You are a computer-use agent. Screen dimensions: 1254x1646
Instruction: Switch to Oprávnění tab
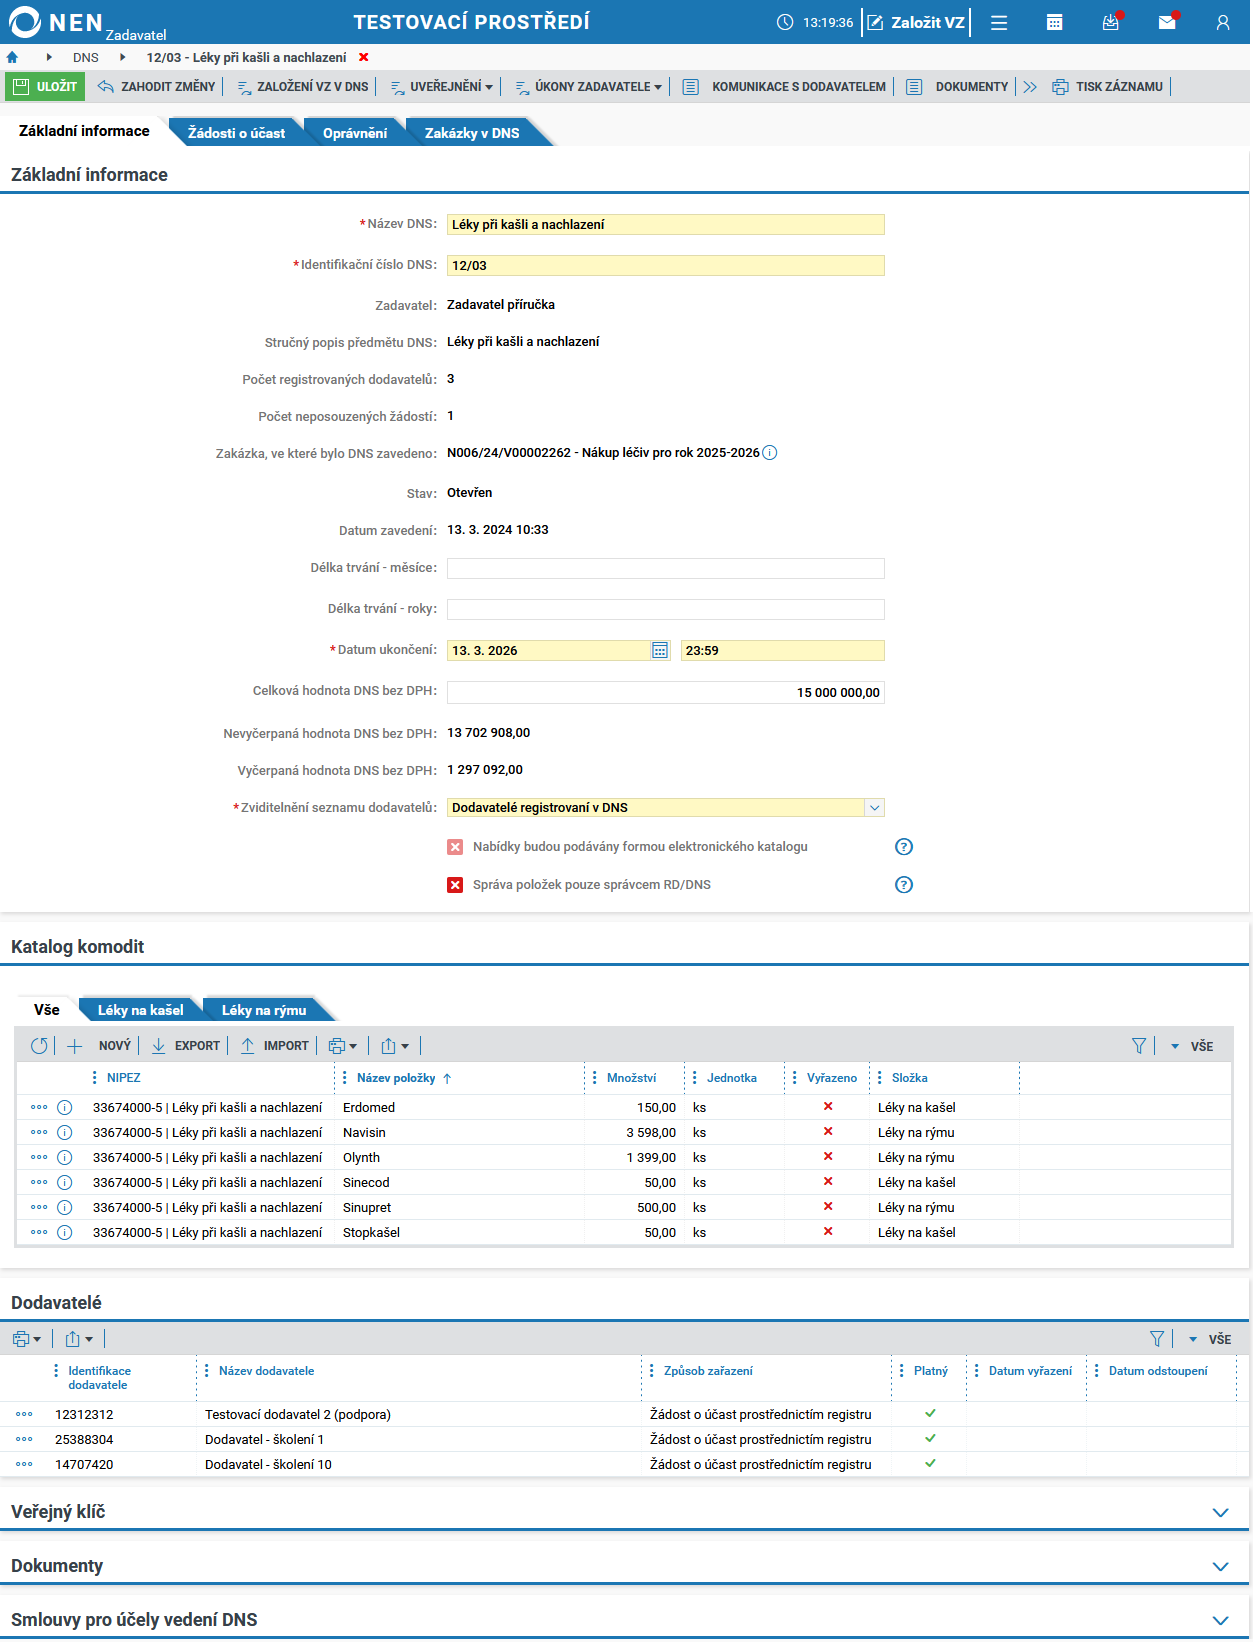coord(355,133)
